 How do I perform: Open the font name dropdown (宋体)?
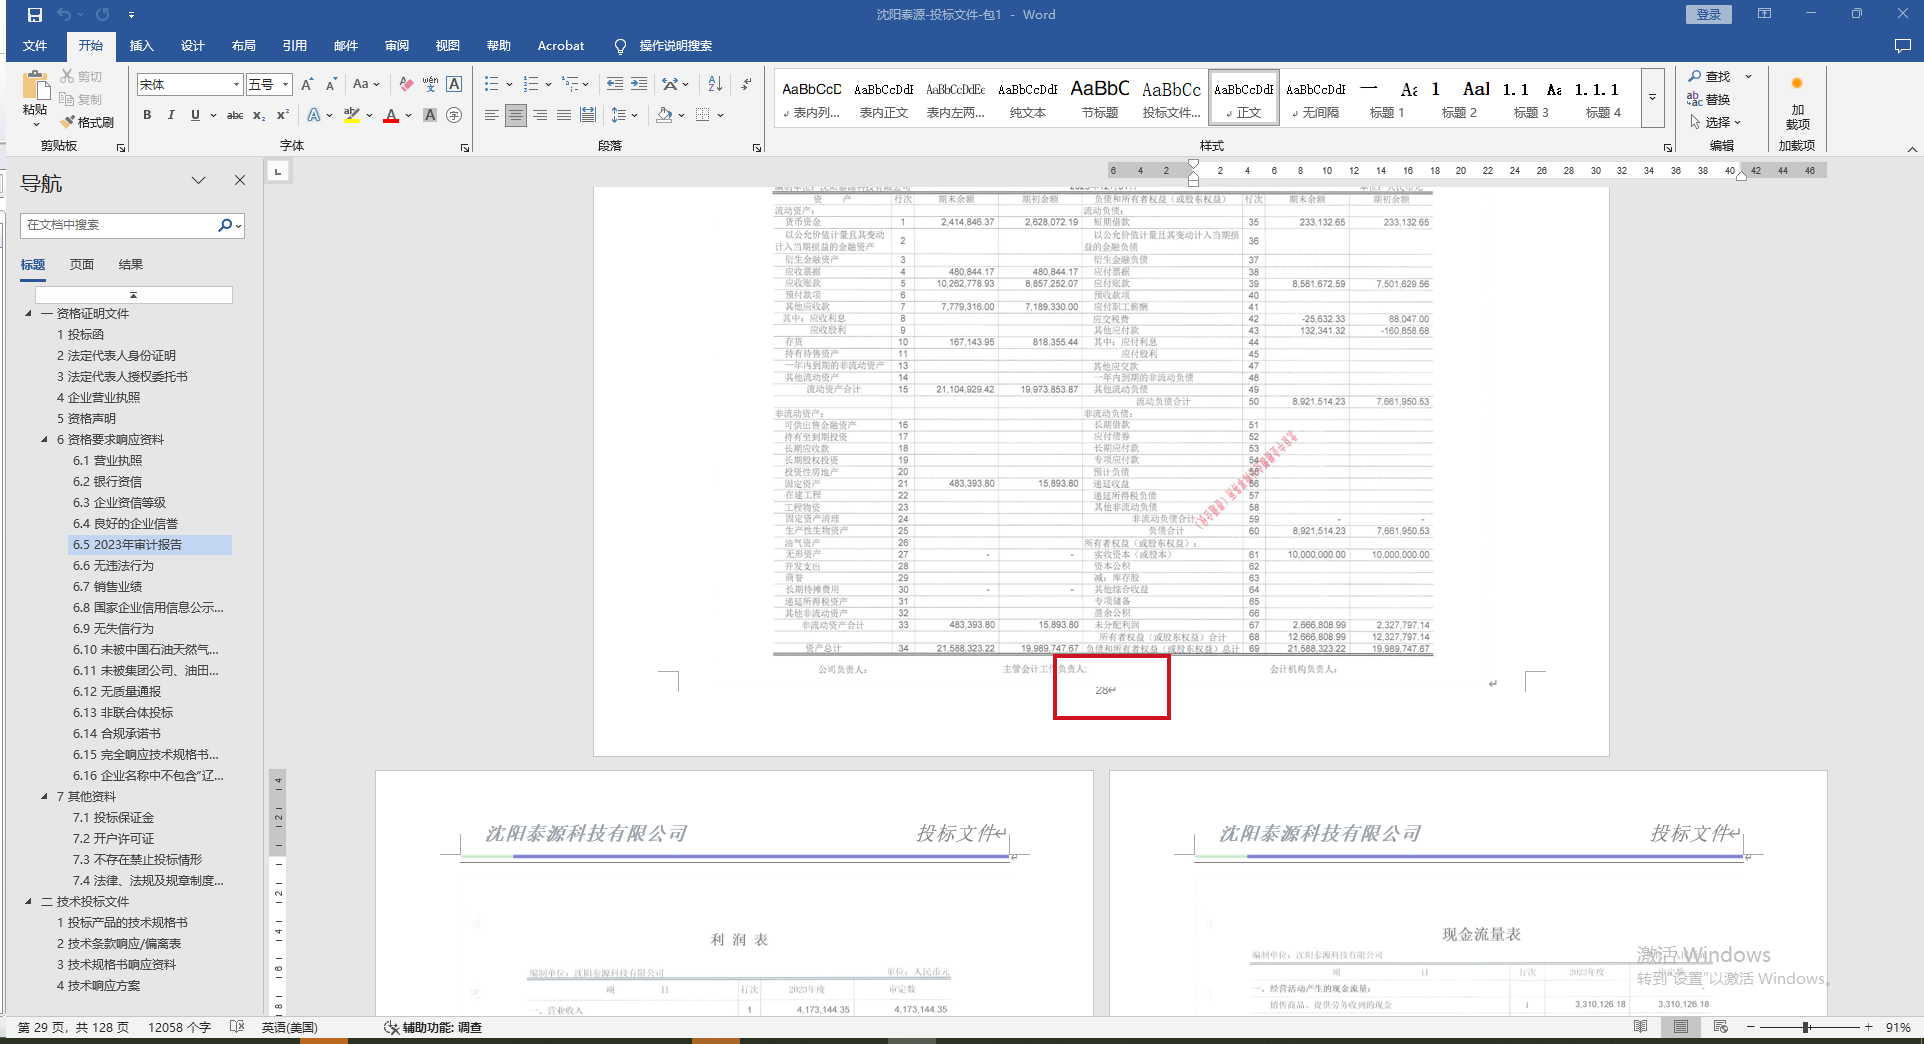click(236, 85)
